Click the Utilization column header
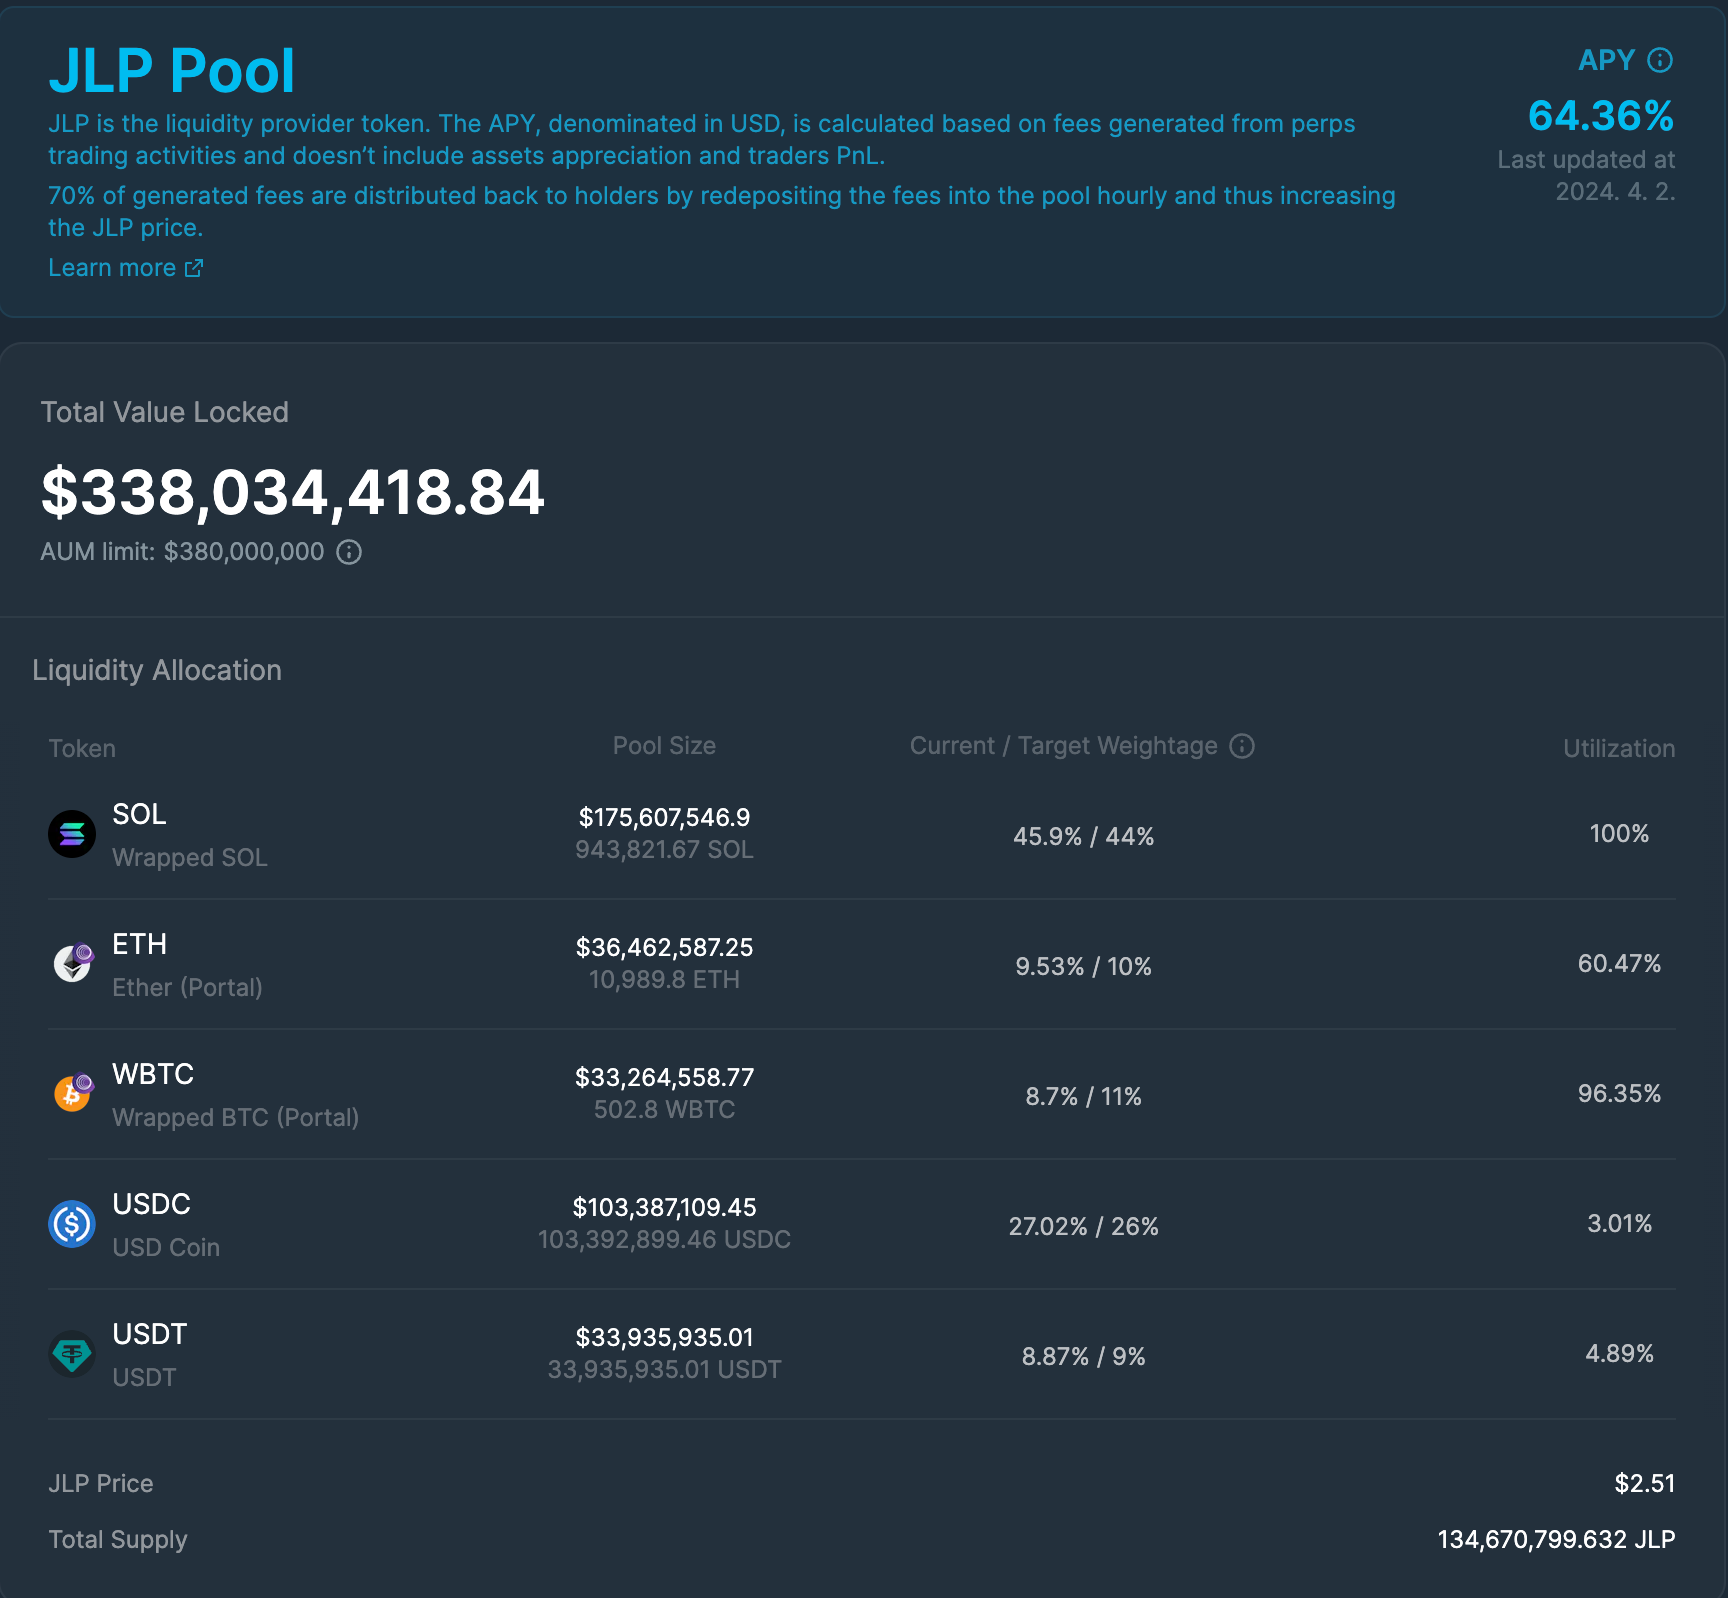Viewport: 1728px width, 1598px height. point(1618,748)
